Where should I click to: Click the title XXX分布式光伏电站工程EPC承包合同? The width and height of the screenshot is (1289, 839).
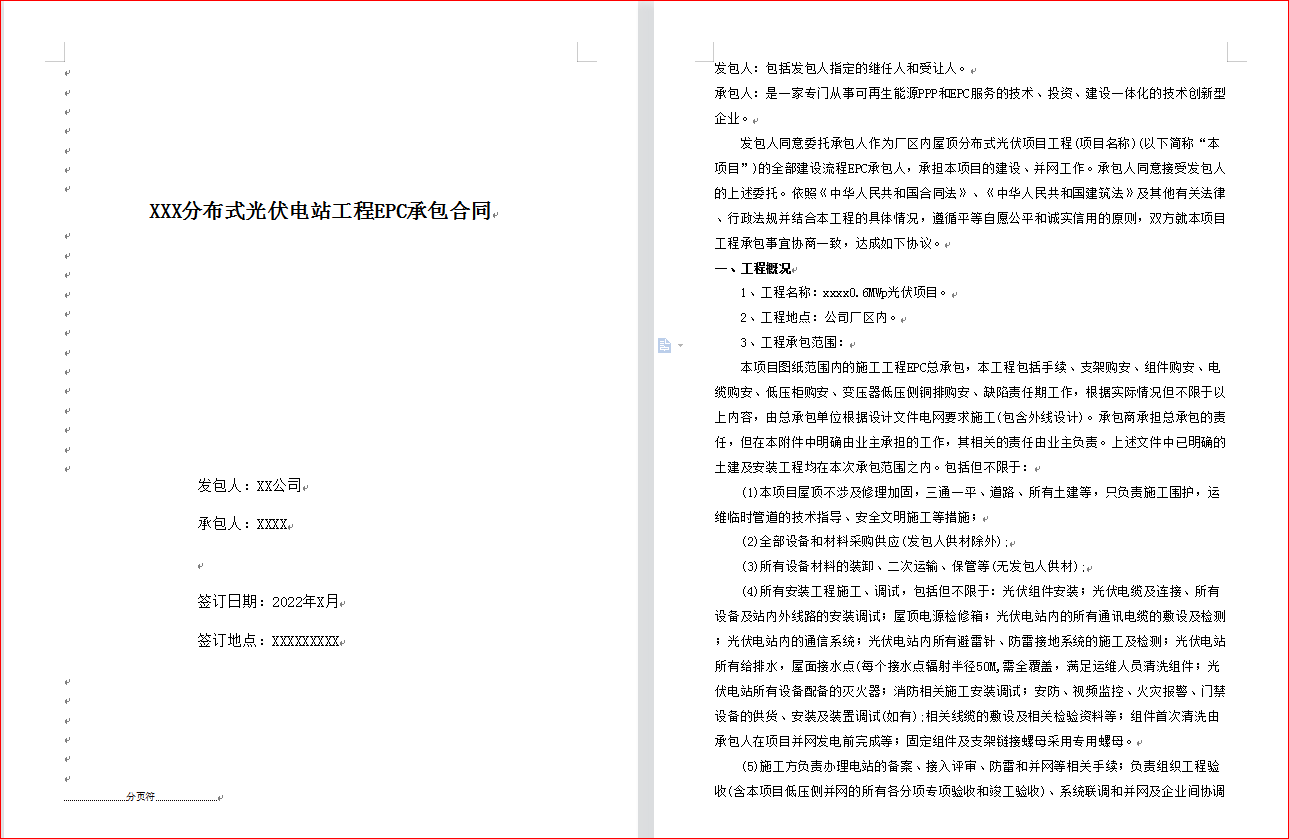[x=320, y=211]
